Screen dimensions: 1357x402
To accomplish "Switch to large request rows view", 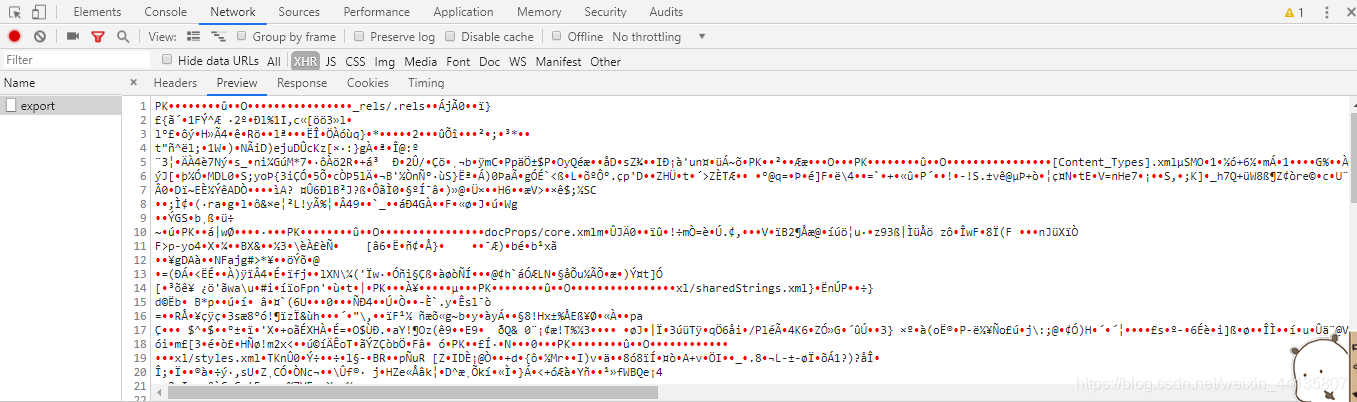I will coord(192,36).
